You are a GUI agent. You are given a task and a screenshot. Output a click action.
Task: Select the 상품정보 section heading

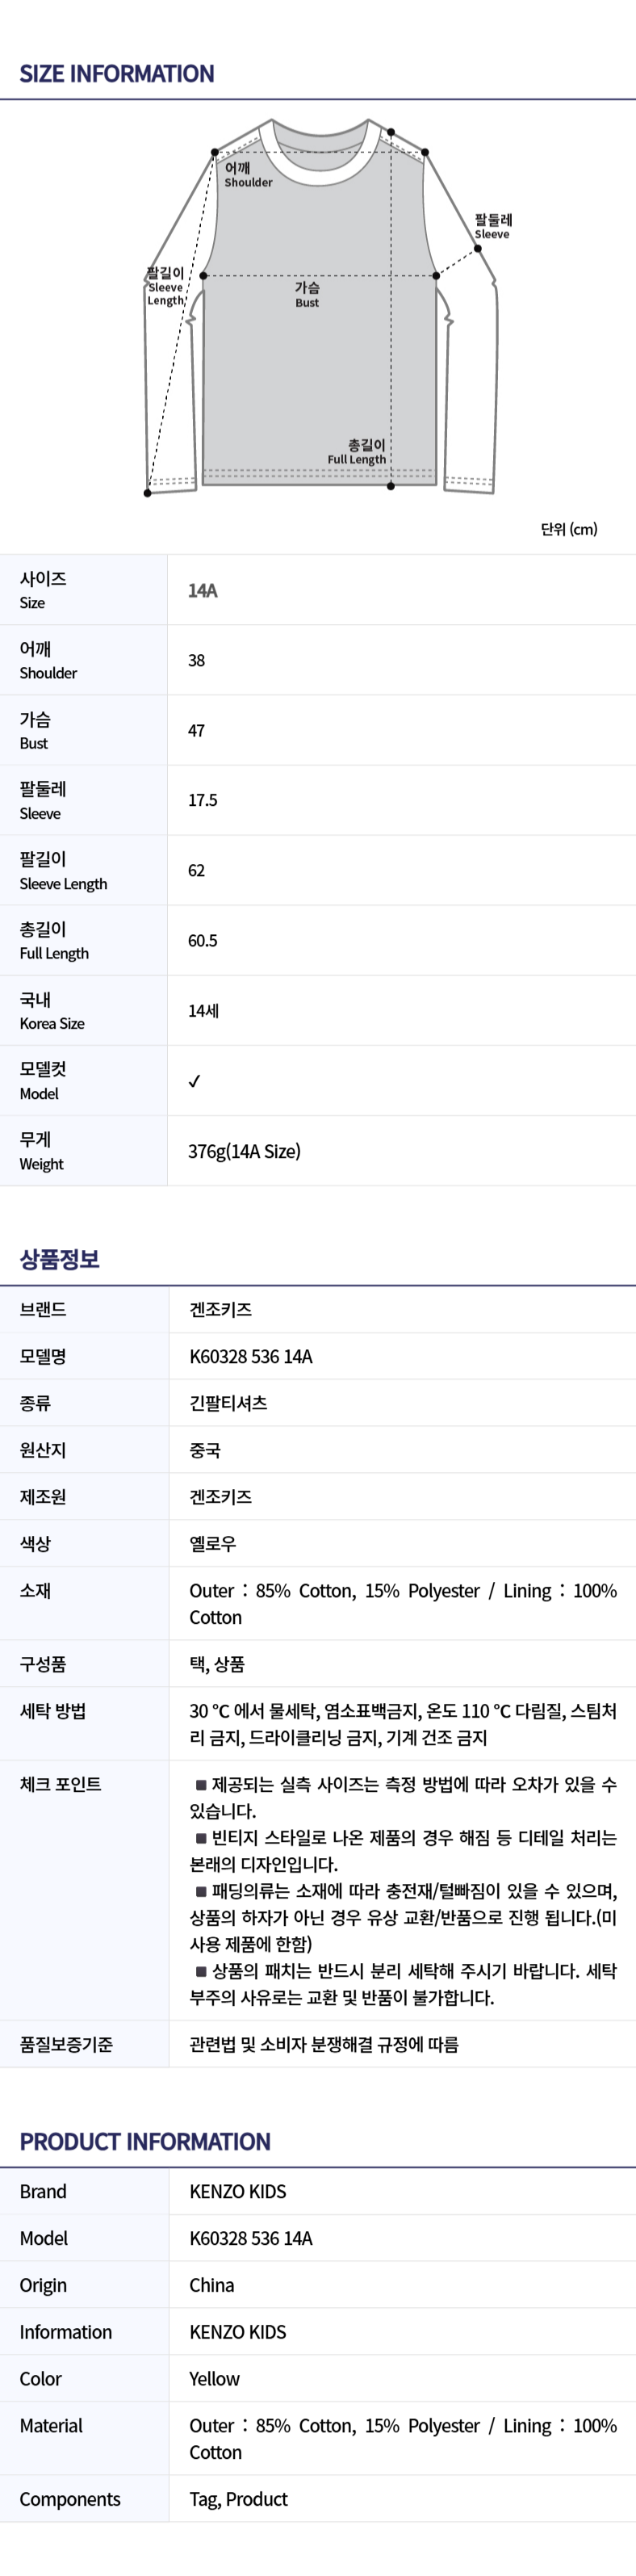pos(60,1259)
